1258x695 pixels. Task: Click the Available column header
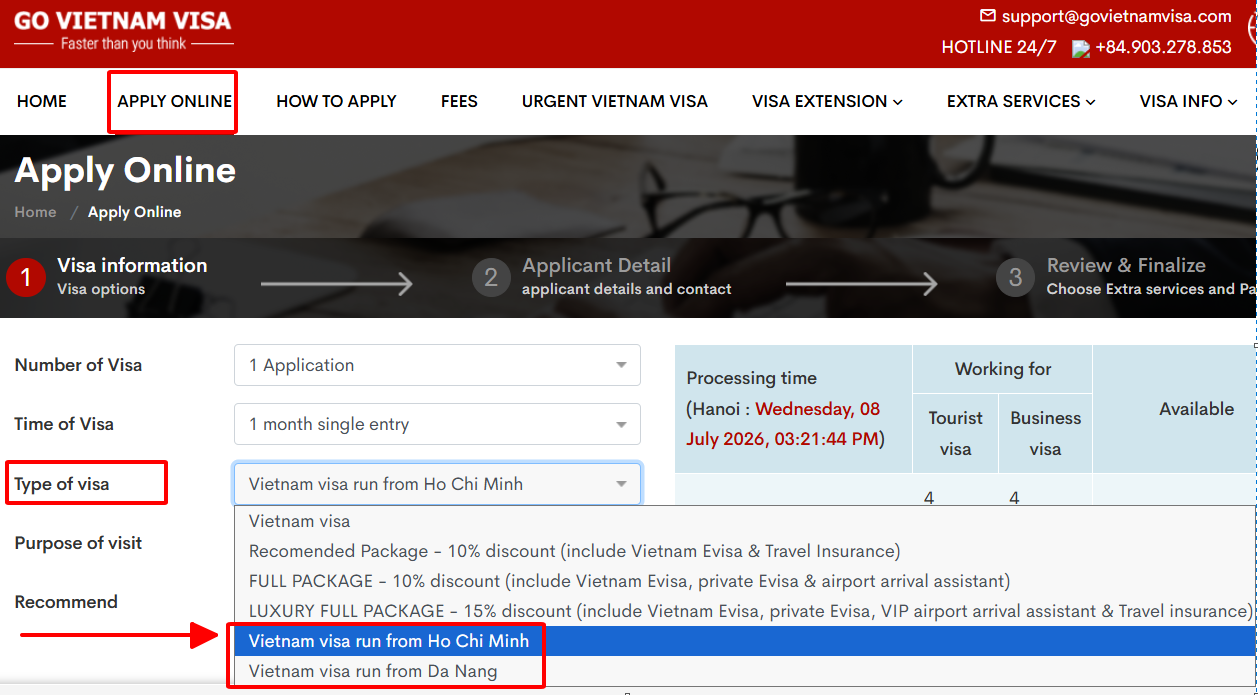(1196, 409)
